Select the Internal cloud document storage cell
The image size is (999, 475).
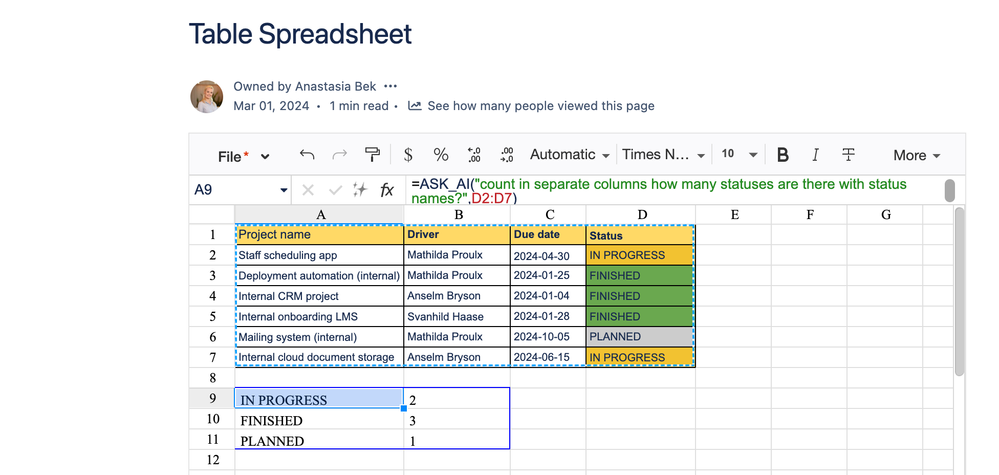click(319, 357)
